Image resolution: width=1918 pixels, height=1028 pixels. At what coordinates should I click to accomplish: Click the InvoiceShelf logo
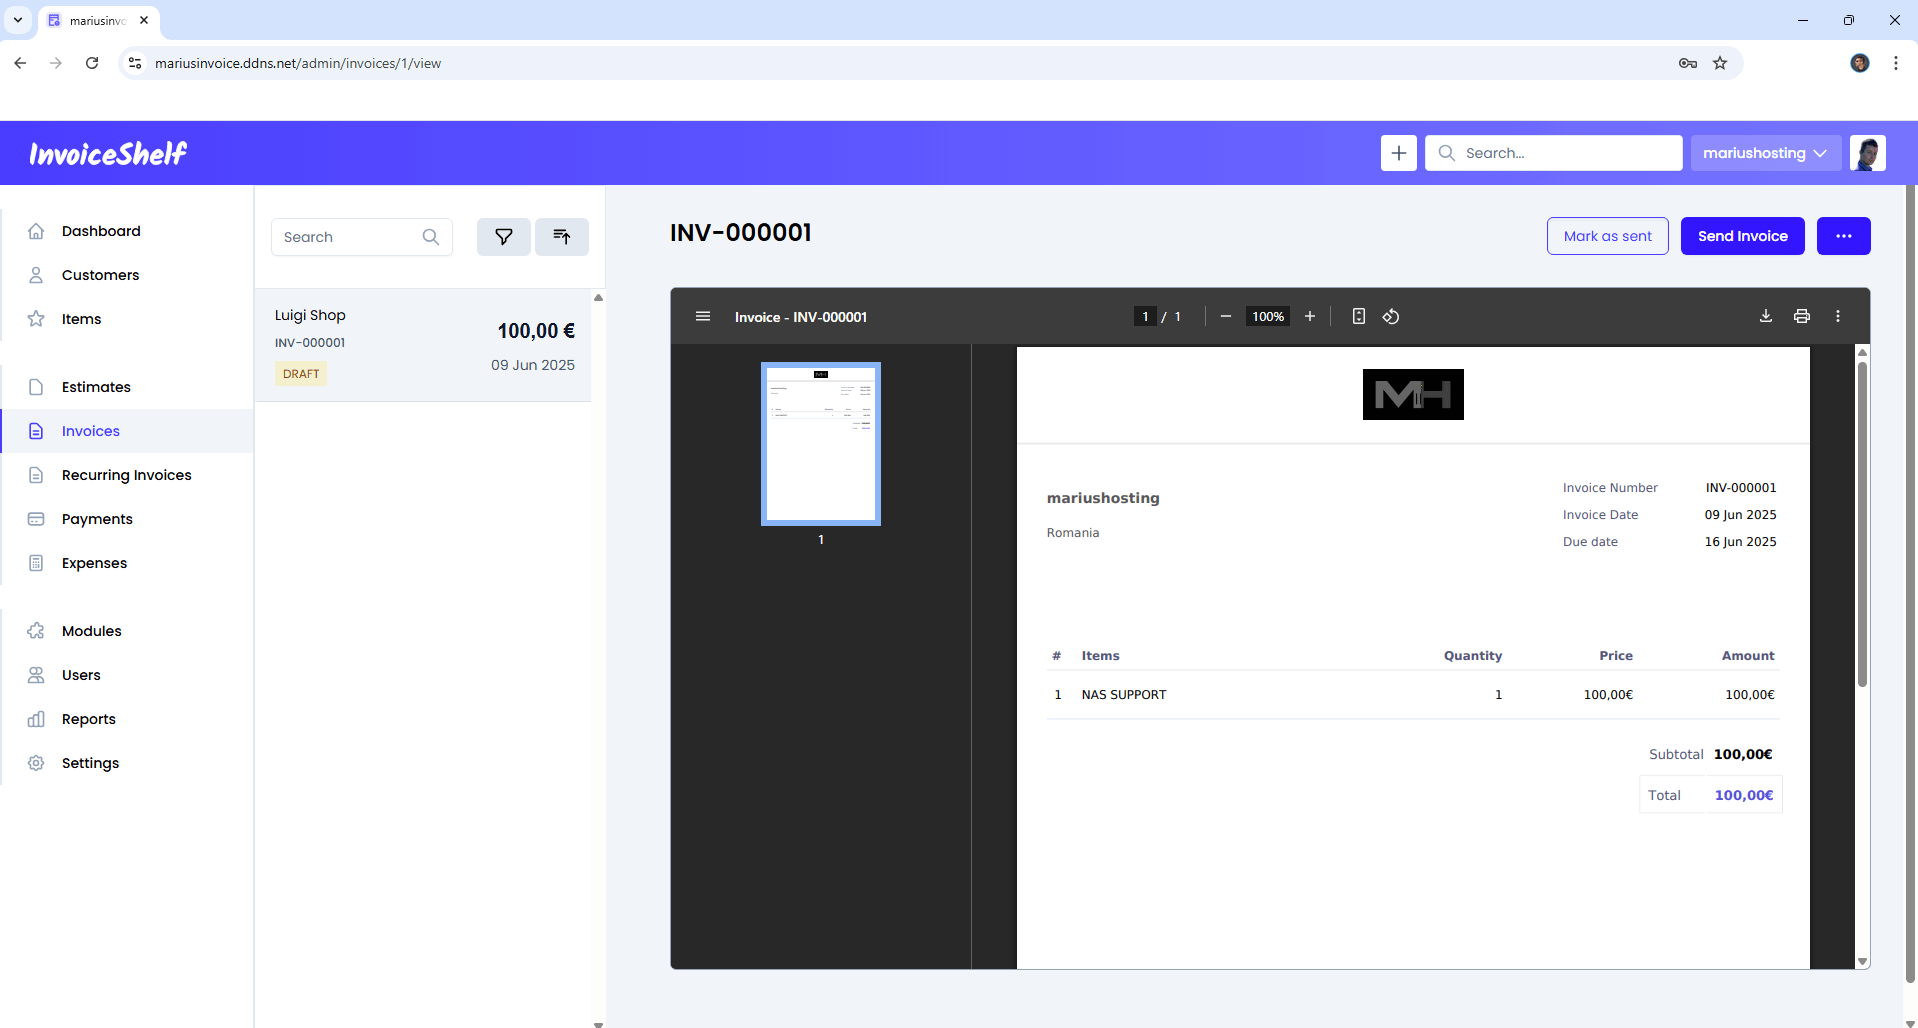pyautogui.click(x=108, y=153)
